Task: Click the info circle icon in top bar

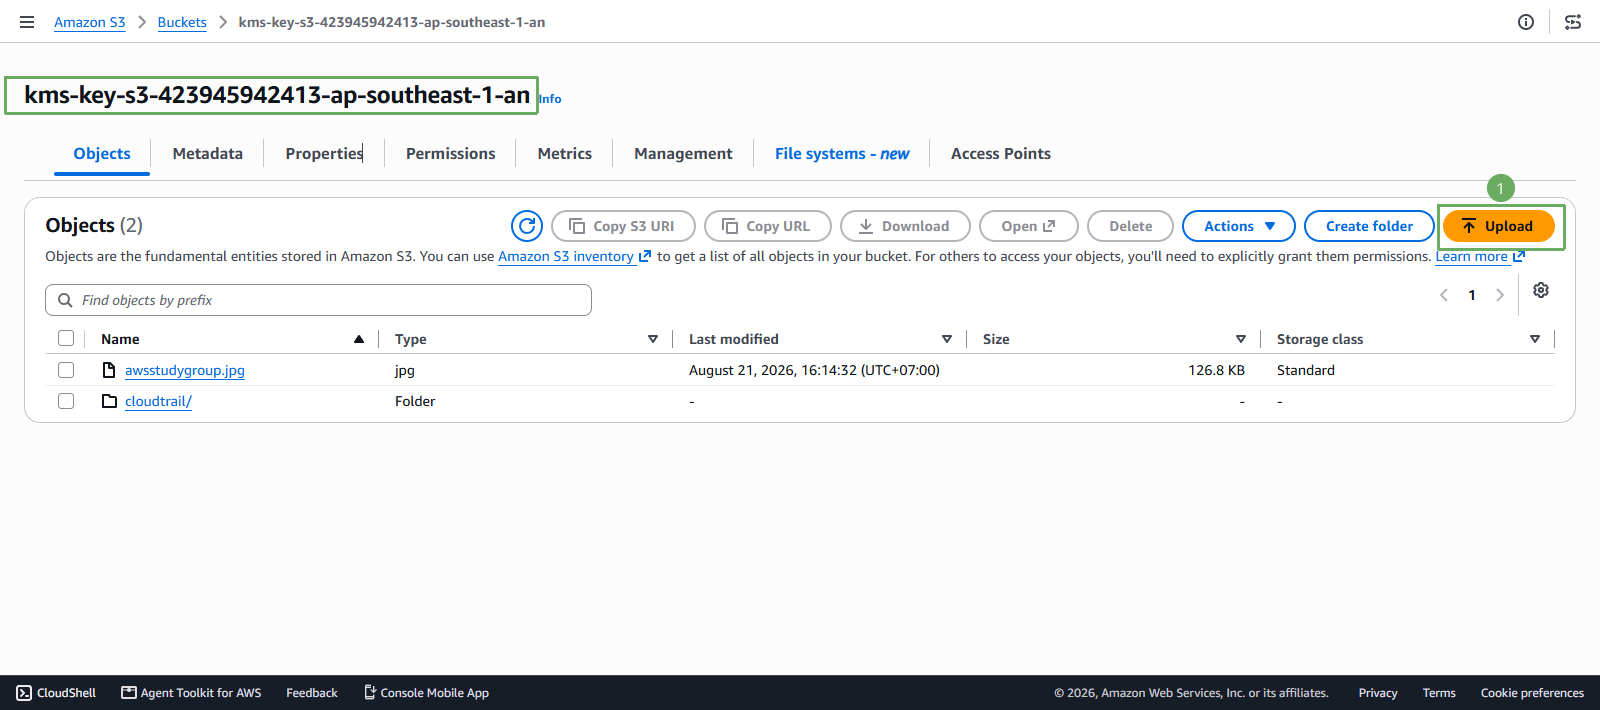Action: pyautogui.click(x=1526, y=22)
